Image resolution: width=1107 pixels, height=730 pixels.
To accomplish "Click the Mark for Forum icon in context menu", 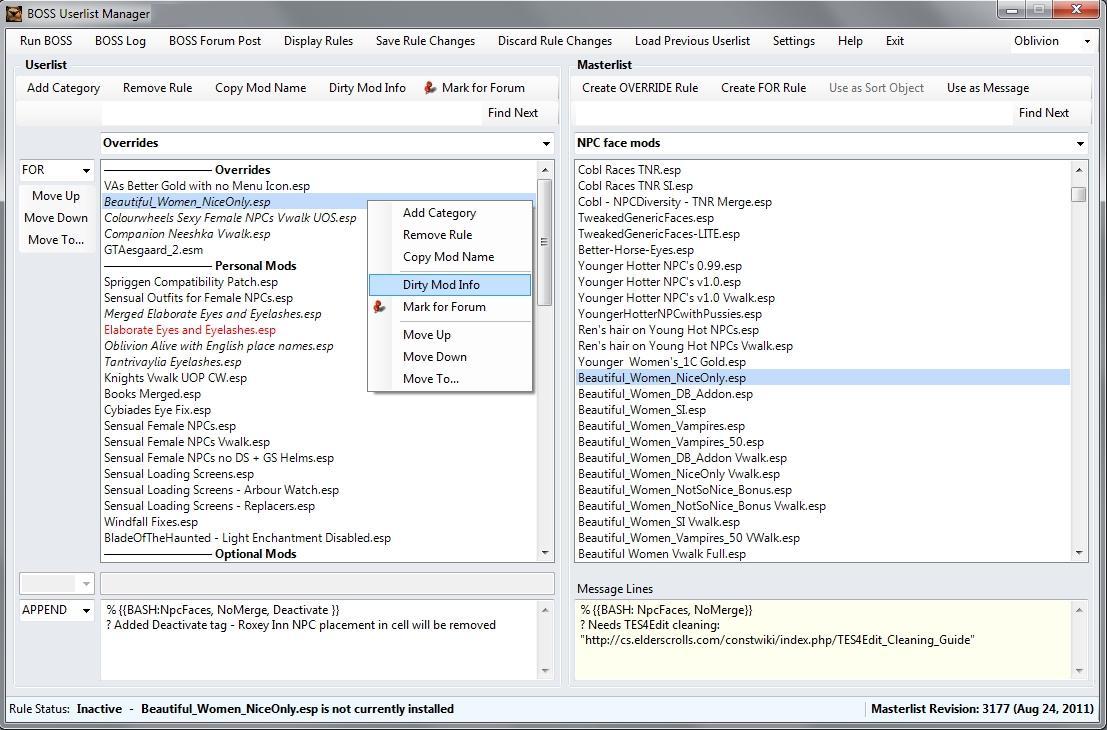I will (380, 307).
